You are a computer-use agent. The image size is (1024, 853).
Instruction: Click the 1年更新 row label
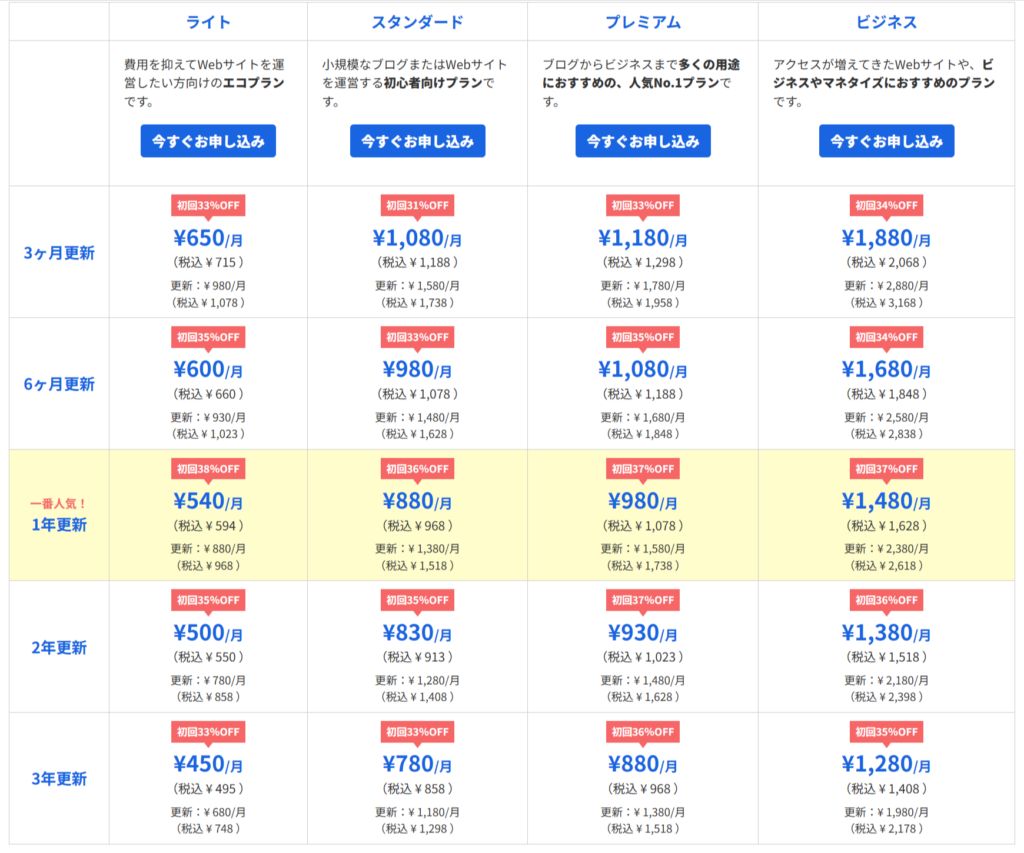(59, 525)
